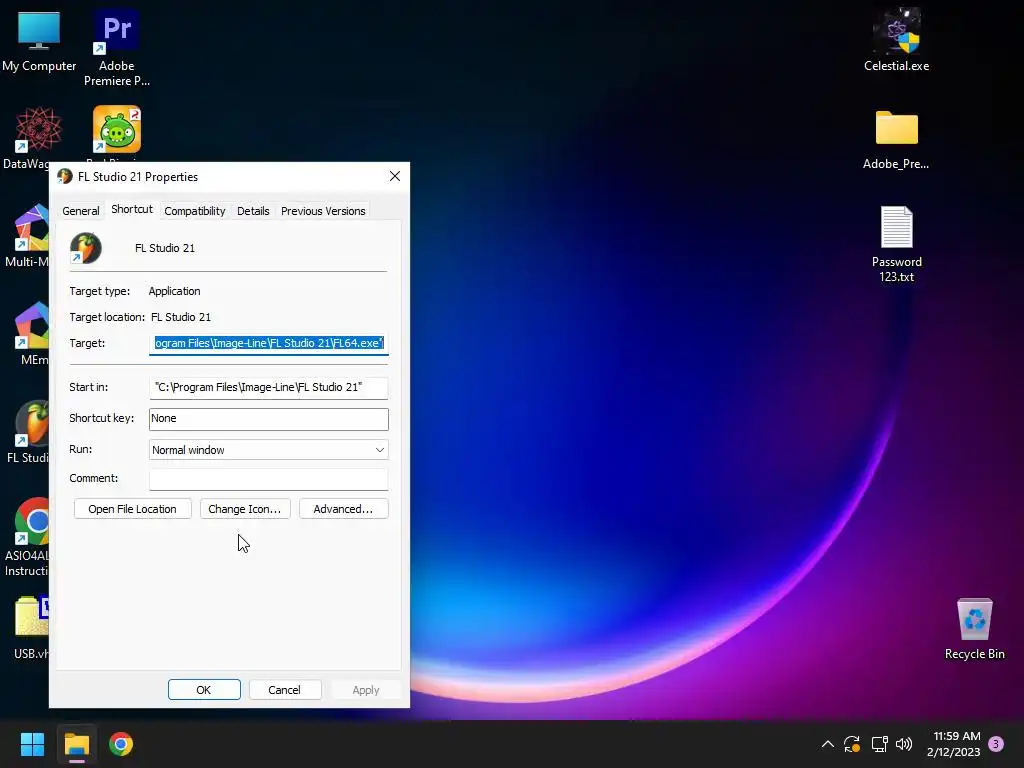Viewport: 1024px width, 768px height.
Task: Click the Apply button
Action: [x=366, y=690]
